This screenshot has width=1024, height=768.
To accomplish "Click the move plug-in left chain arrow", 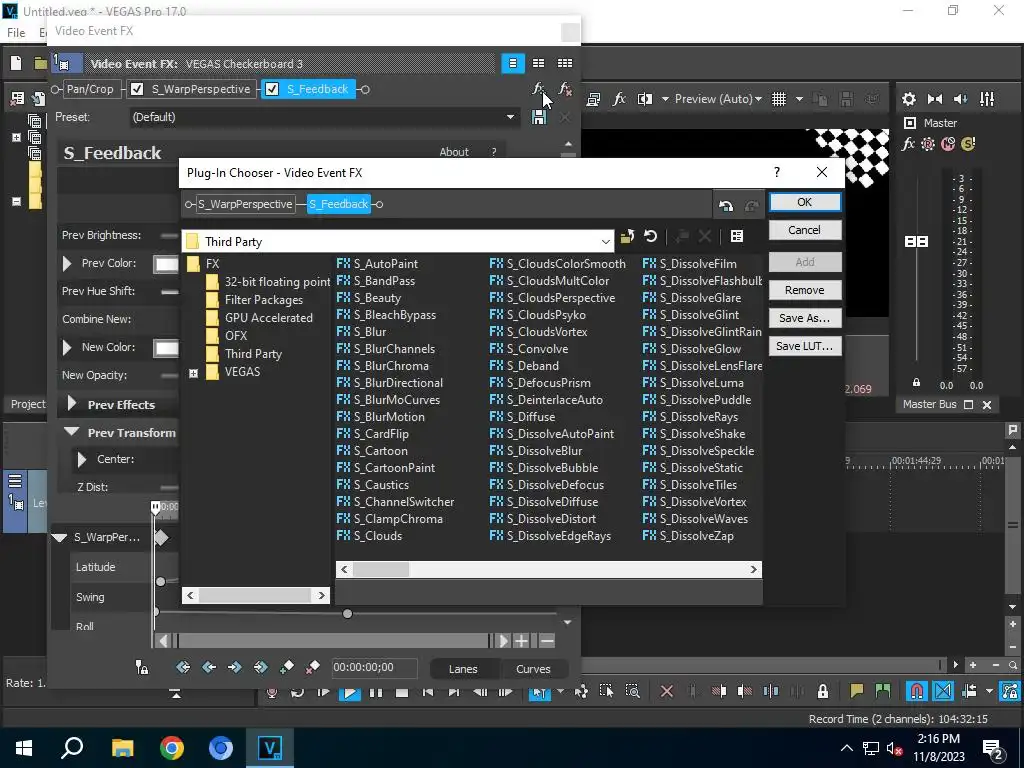I will click(x=726, y=206).
